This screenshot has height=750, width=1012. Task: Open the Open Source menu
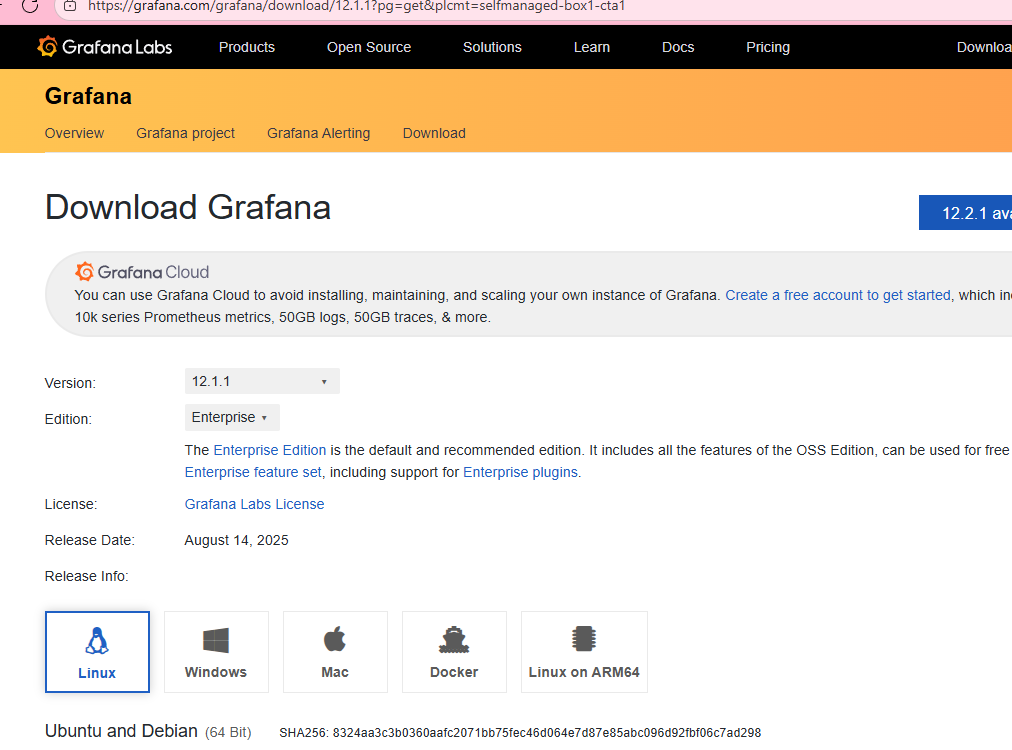(x=369, y=47)
